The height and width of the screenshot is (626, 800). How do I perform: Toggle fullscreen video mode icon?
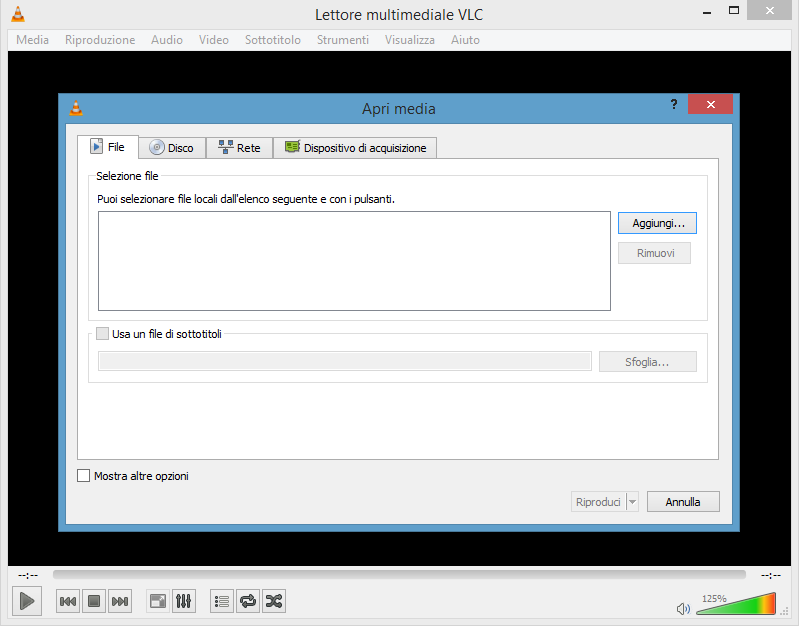pyautogui.click(x=158, y=601)
